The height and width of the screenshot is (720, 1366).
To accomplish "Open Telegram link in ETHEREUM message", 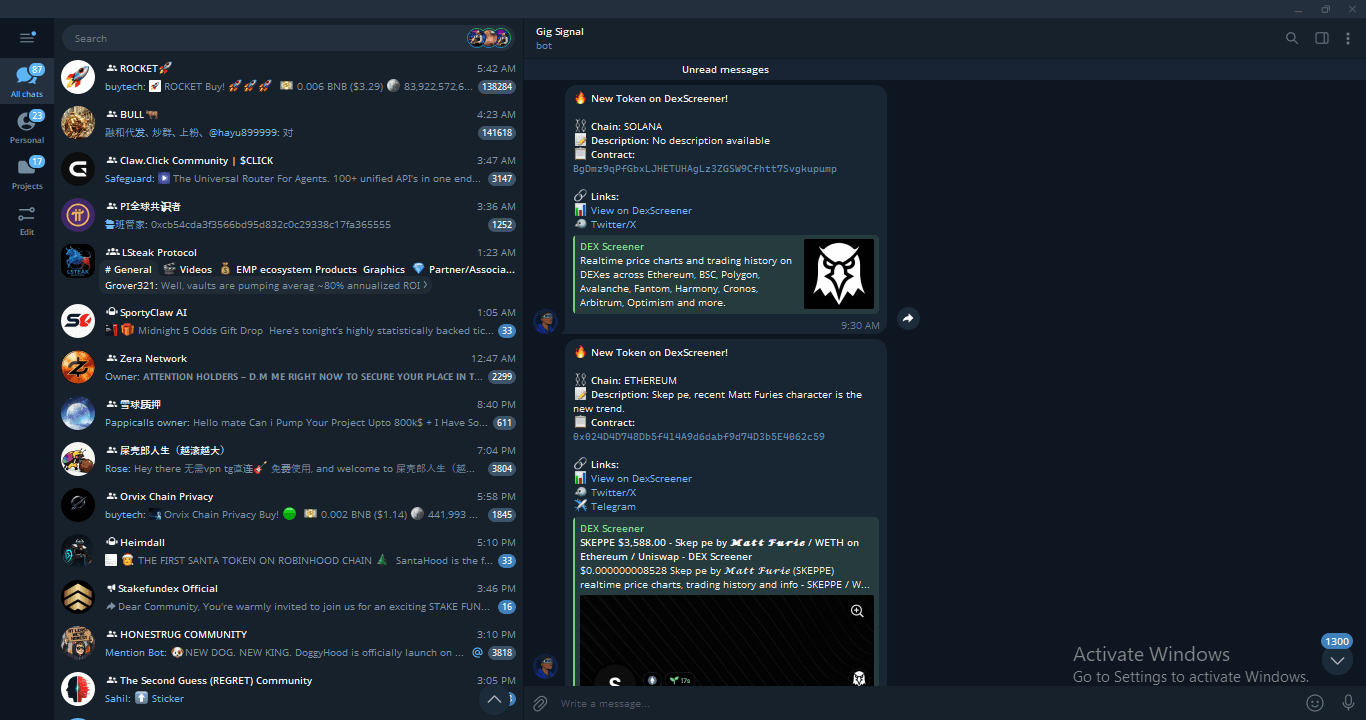I will coord(613,506).
